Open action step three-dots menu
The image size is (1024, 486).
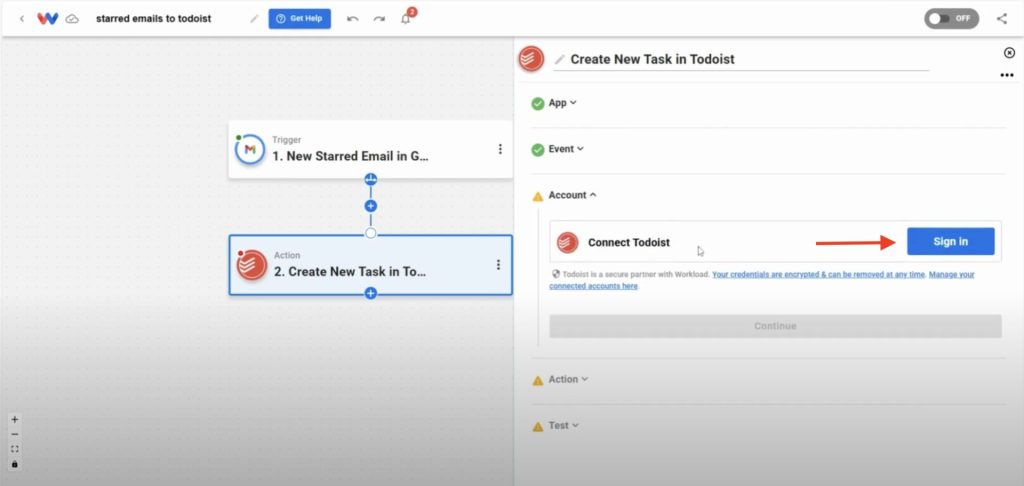(499, 265)
